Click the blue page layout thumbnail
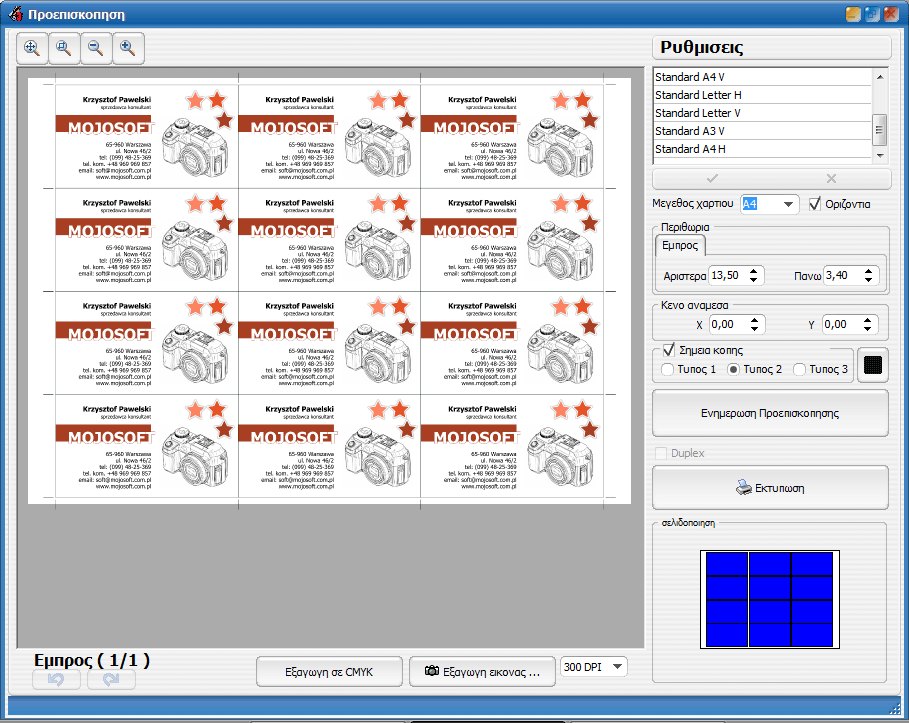This screenshot has height=723, width=909. pyautogui.click(x=769, y=599)
